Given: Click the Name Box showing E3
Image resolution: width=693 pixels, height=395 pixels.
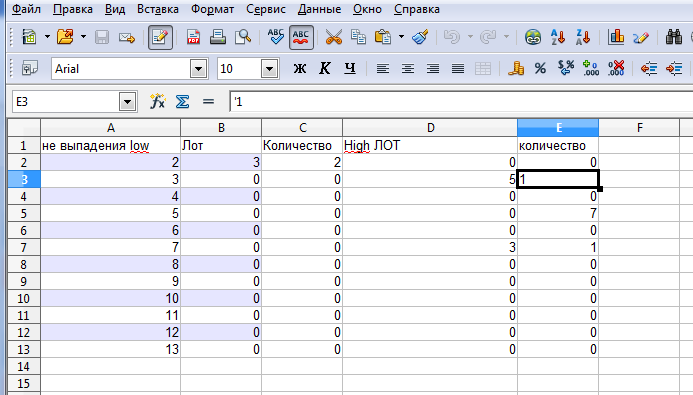Looking at the screenshot, I should tap(65, 102).
